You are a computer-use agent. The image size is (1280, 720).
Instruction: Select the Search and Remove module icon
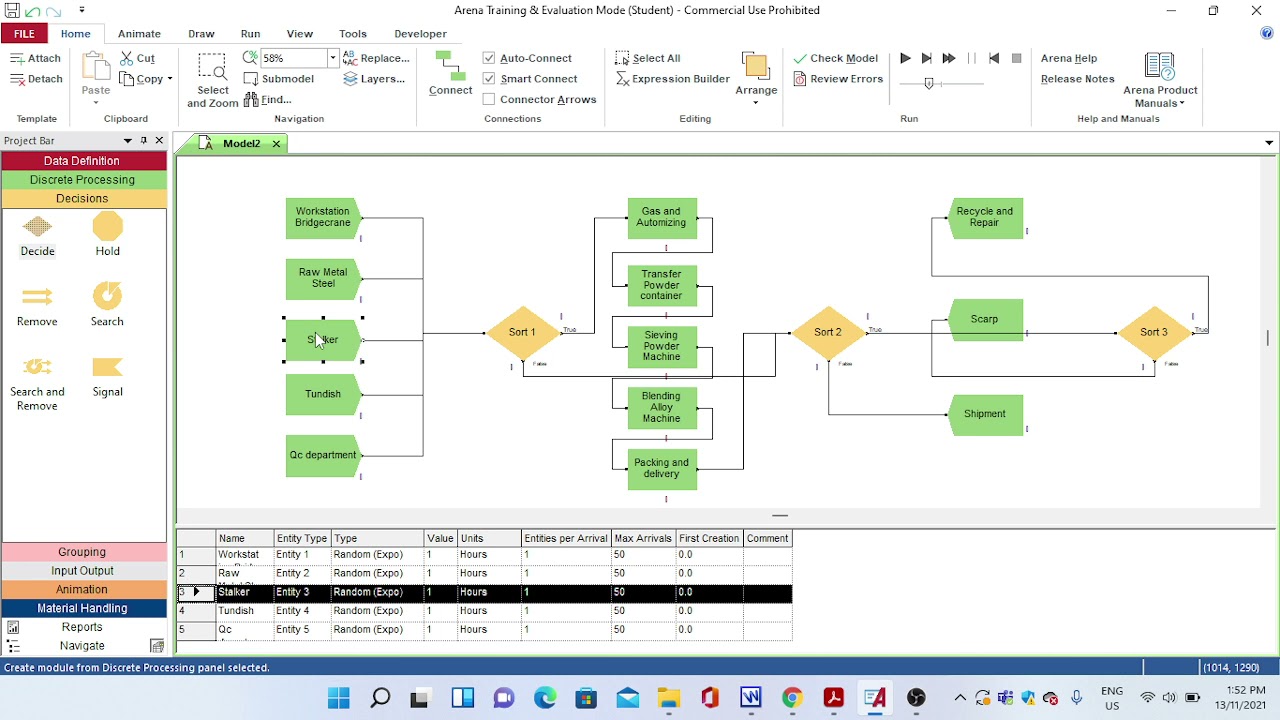tap(37, 367)
